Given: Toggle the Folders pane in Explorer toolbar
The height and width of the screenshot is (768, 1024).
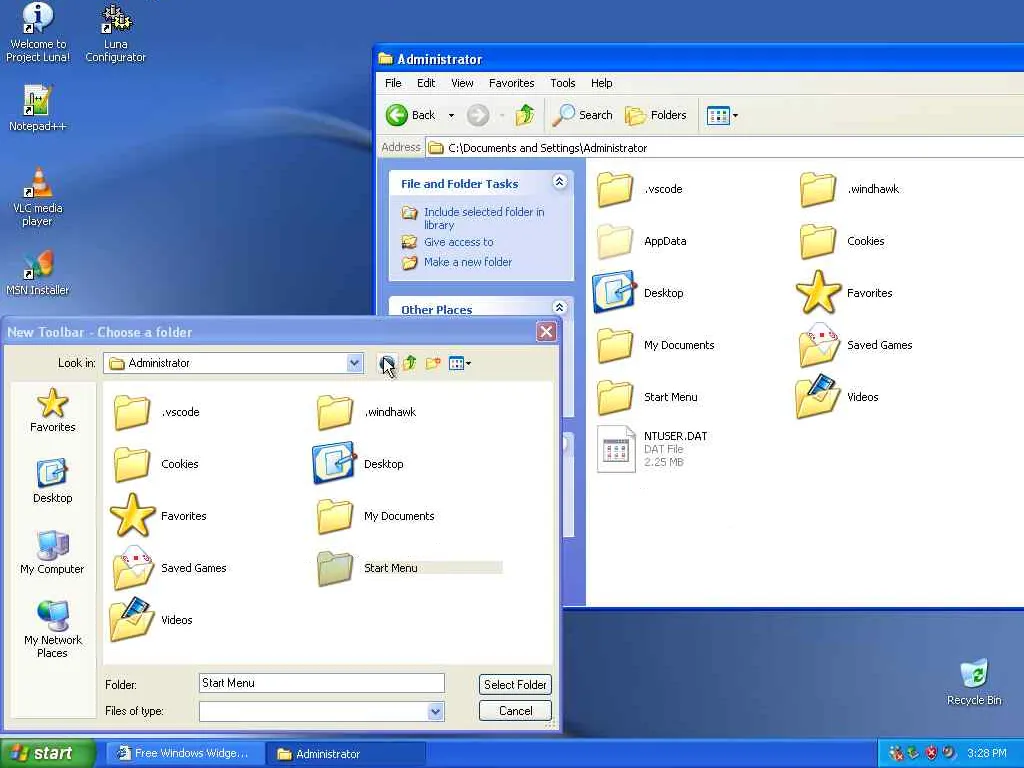Looking at the screenshot, I should 656,116.
